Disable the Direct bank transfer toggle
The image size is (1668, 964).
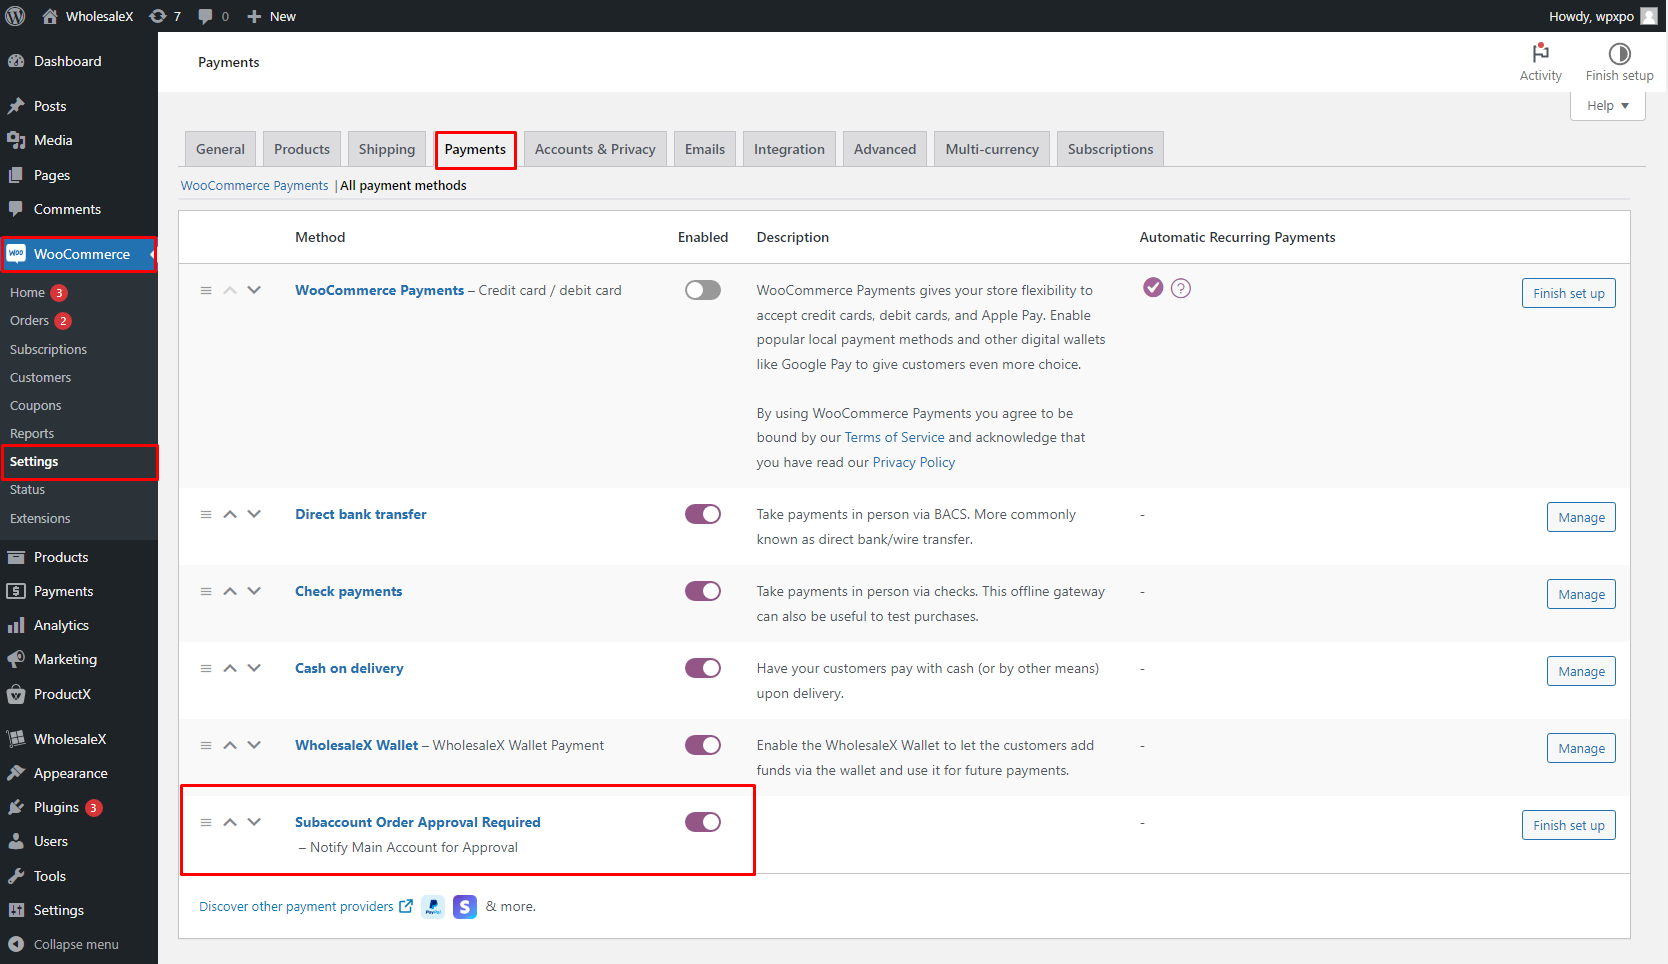(x=703, y=514)
